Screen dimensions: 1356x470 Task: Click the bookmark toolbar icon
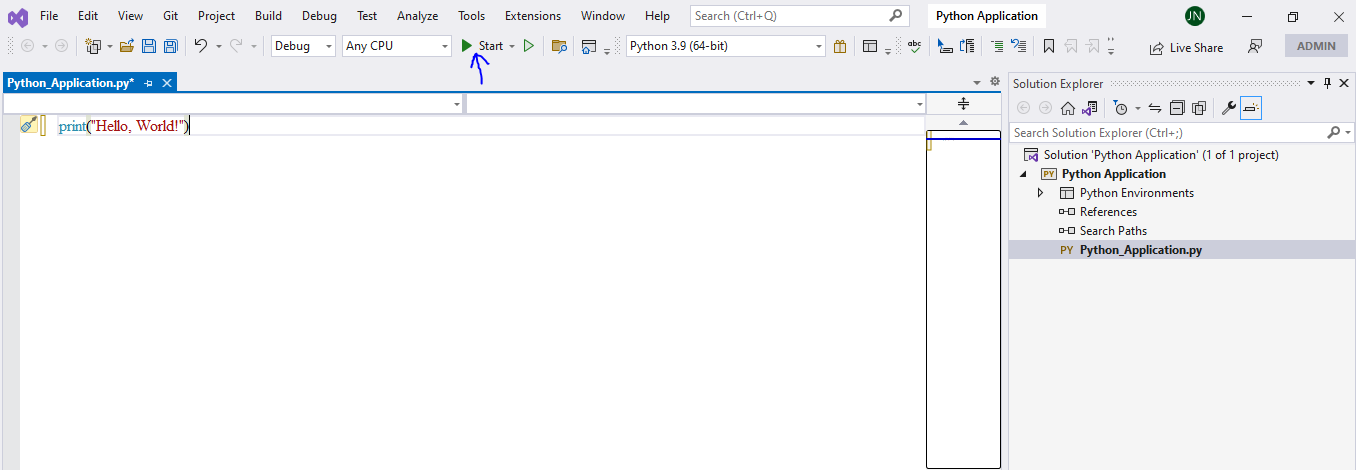tap(1049, 46)
